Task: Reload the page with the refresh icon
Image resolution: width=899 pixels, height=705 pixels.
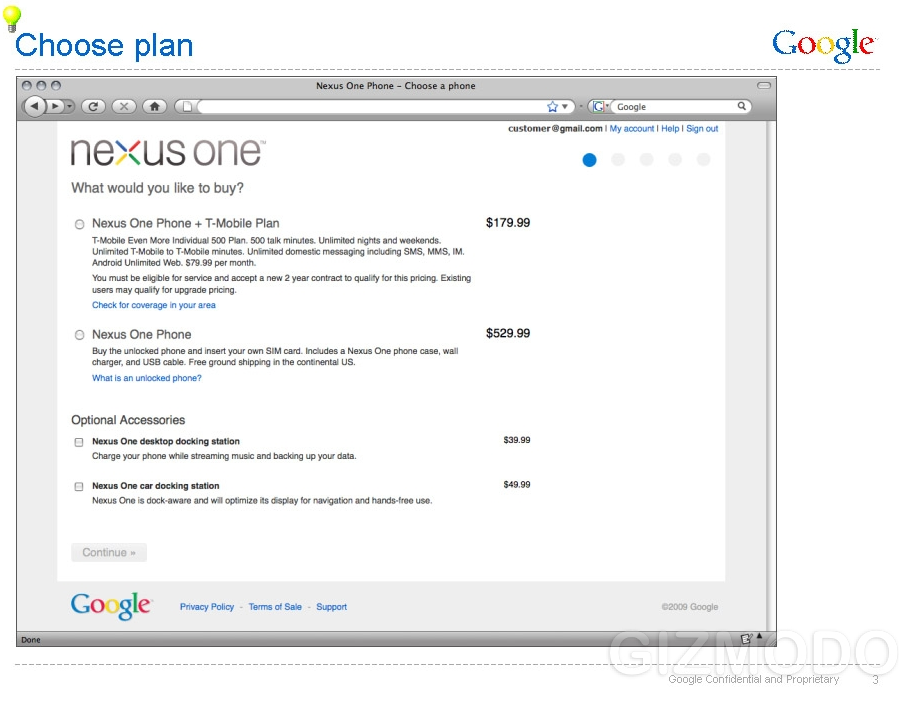Action: tap(93, 106)
